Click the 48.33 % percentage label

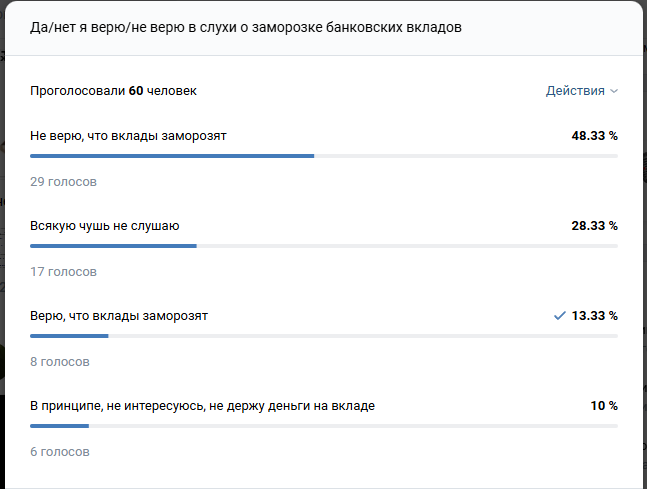pos(594,135)
